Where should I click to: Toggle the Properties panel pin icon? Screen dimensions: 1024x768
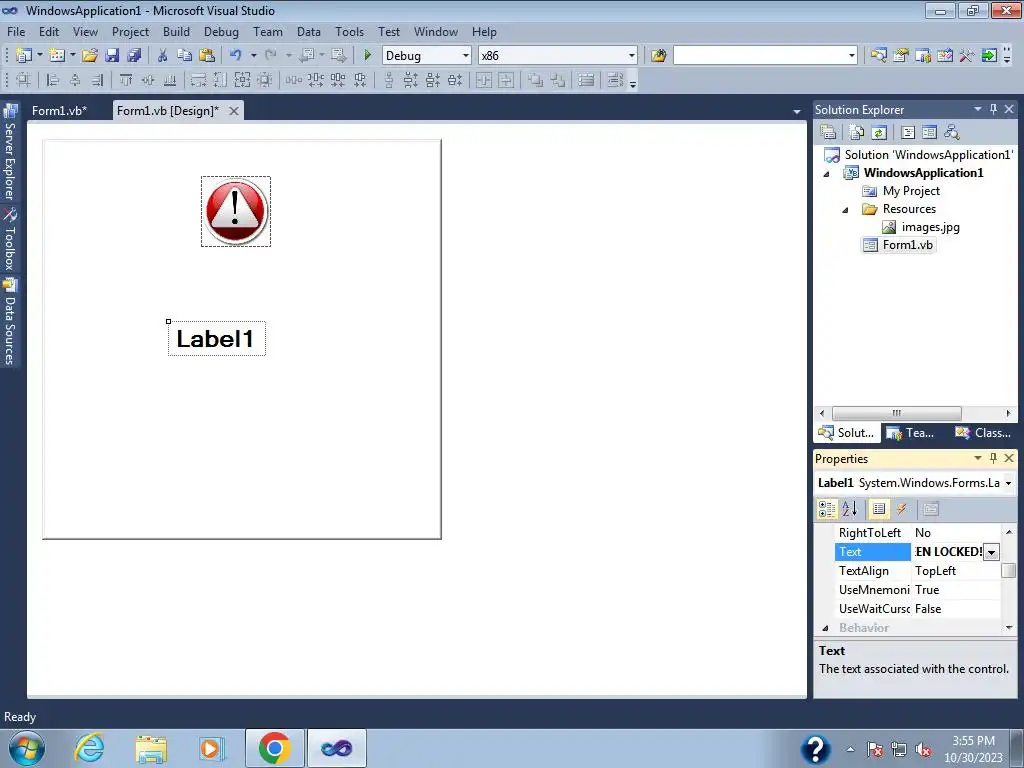click(993, 458)
